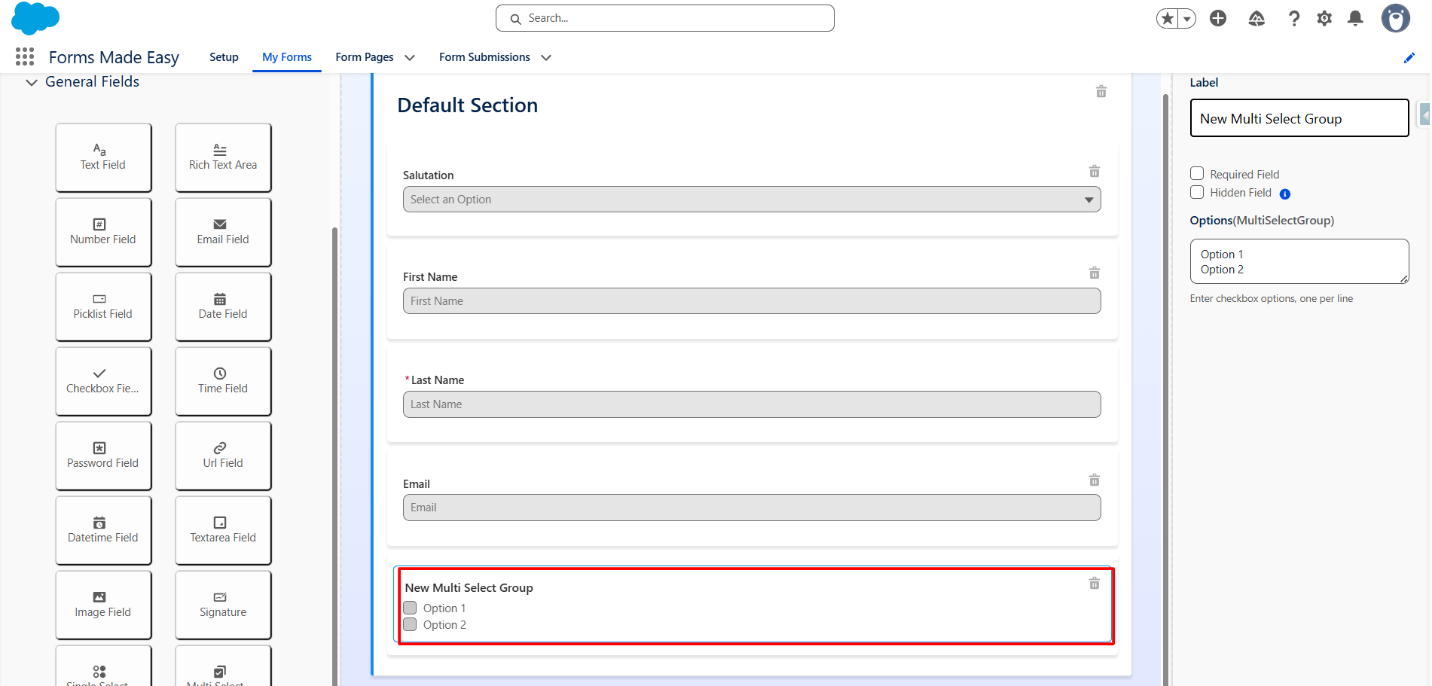
Task: Open the Salutation dropdown
Action: point(751,199)
